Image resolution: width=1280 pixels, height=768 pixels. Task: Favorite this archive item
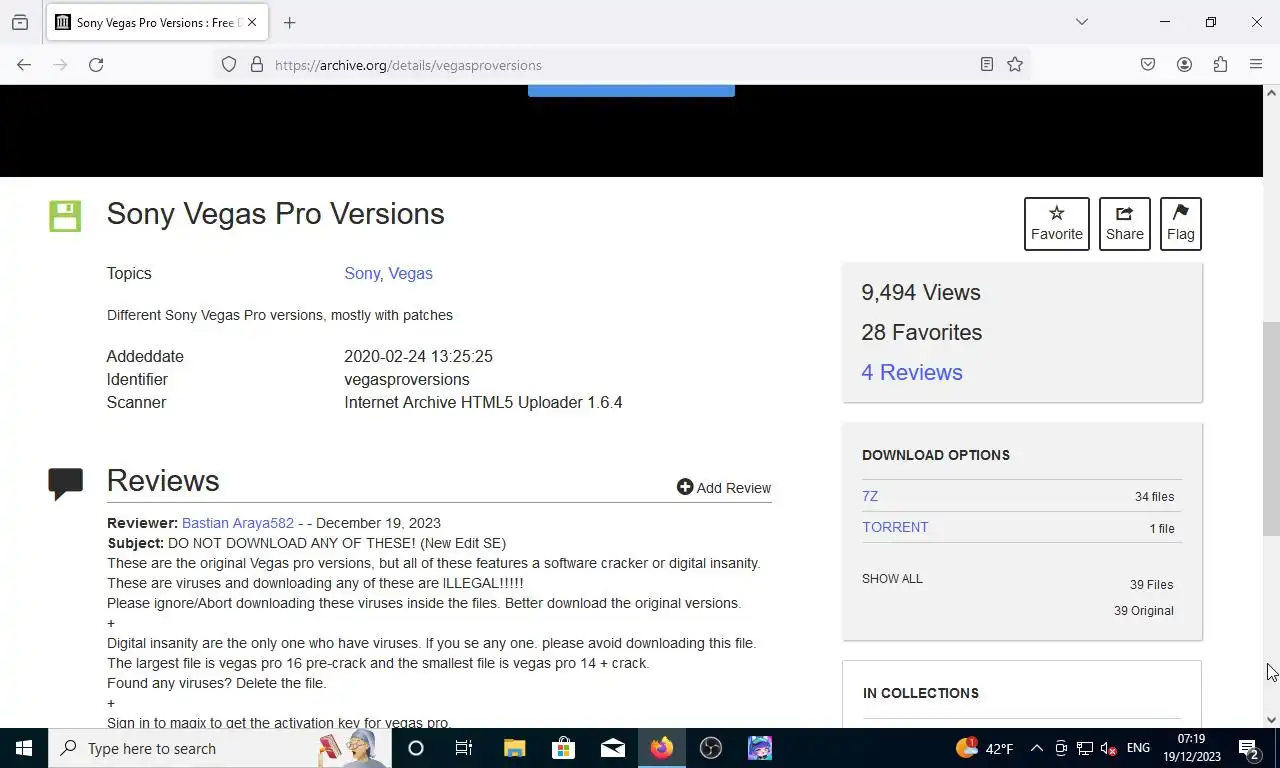pos(1057,224)
